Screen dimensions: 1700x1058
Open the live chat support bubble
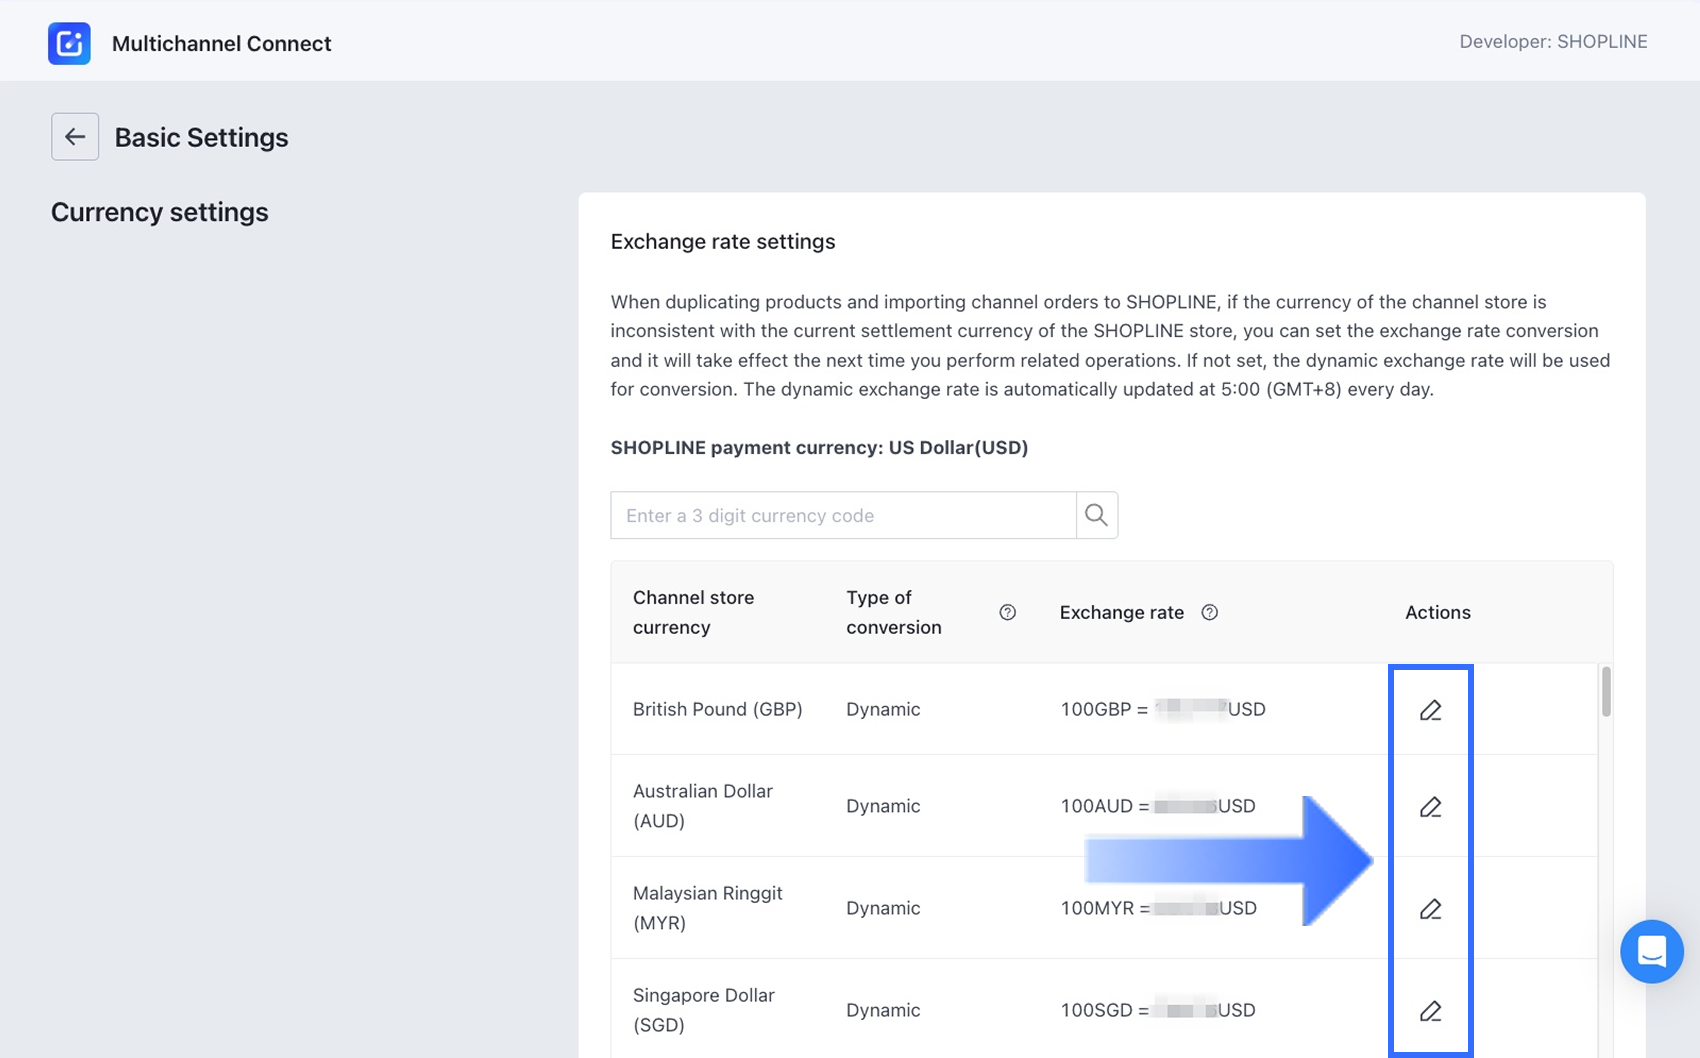(1651, 951)
